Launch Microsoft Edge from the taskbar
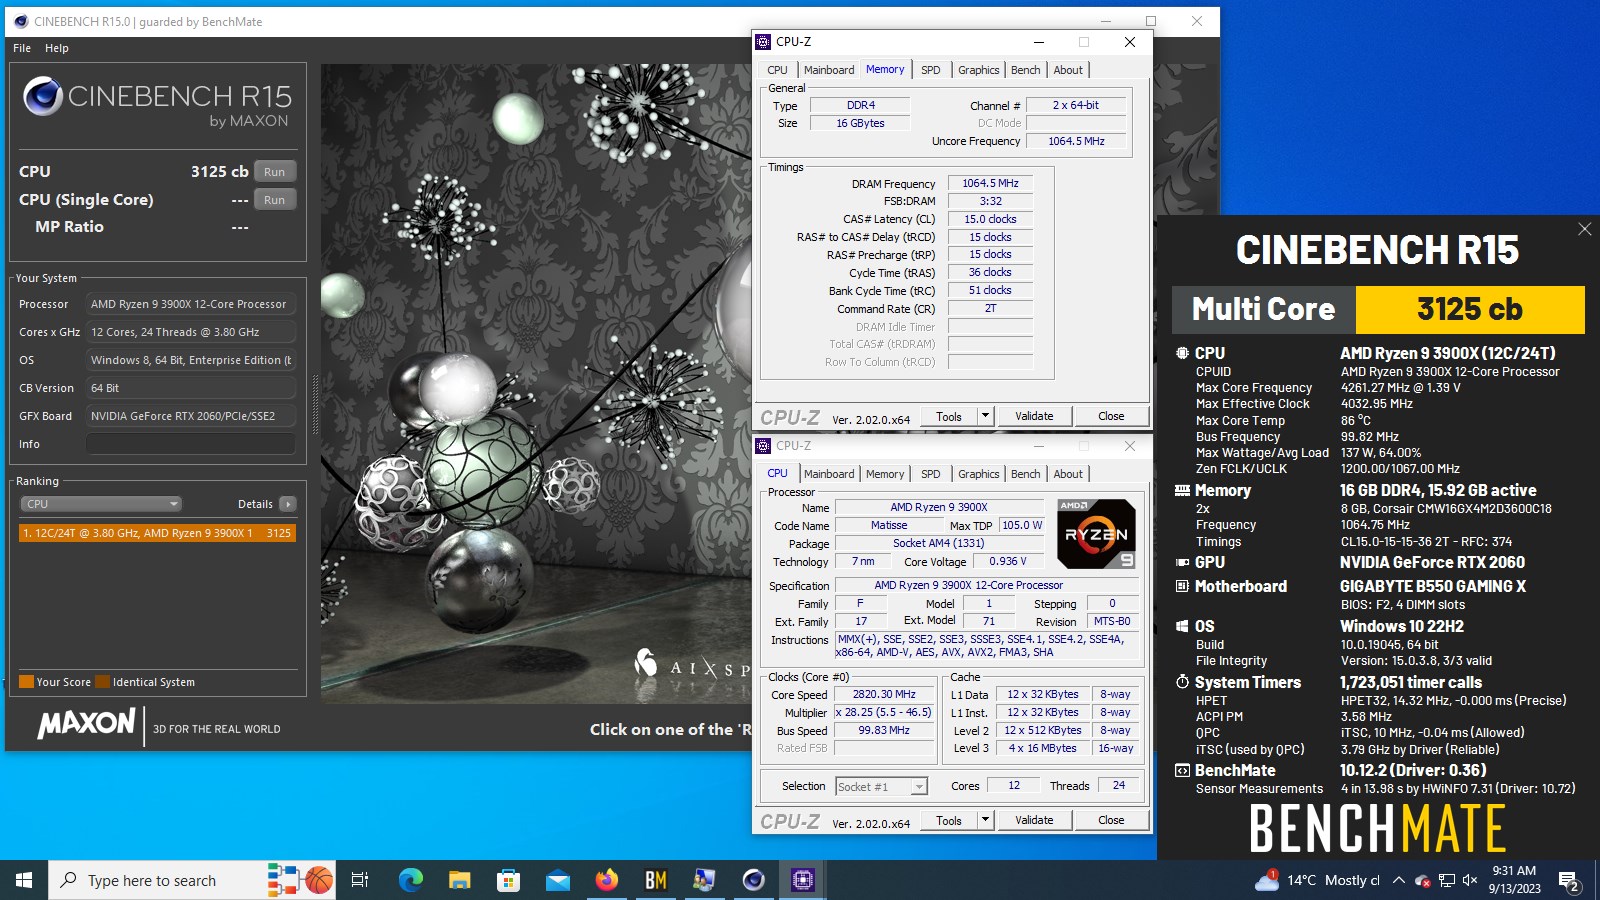Viewport: 1600px width, 900px height. (410, 880)
